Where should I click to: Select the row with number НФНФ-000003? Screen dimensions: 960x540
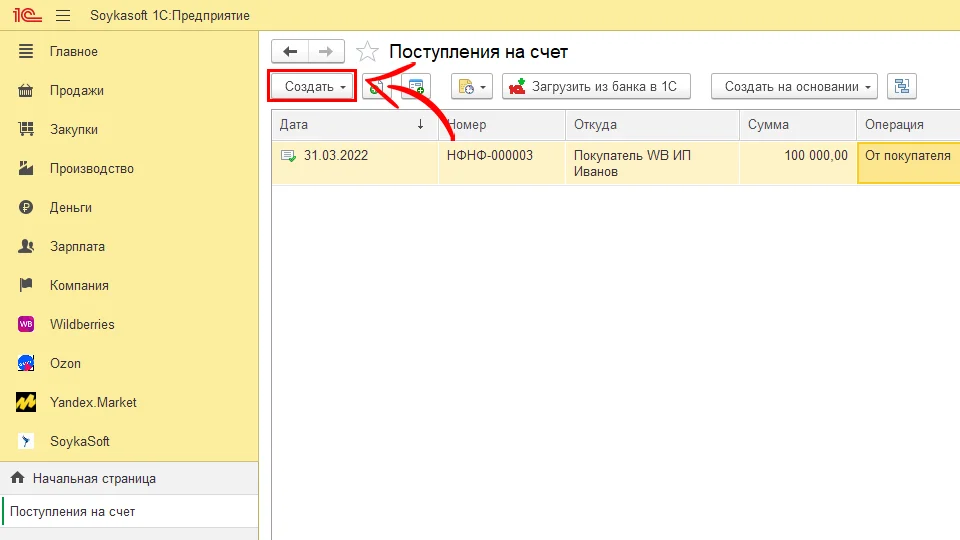490,156
